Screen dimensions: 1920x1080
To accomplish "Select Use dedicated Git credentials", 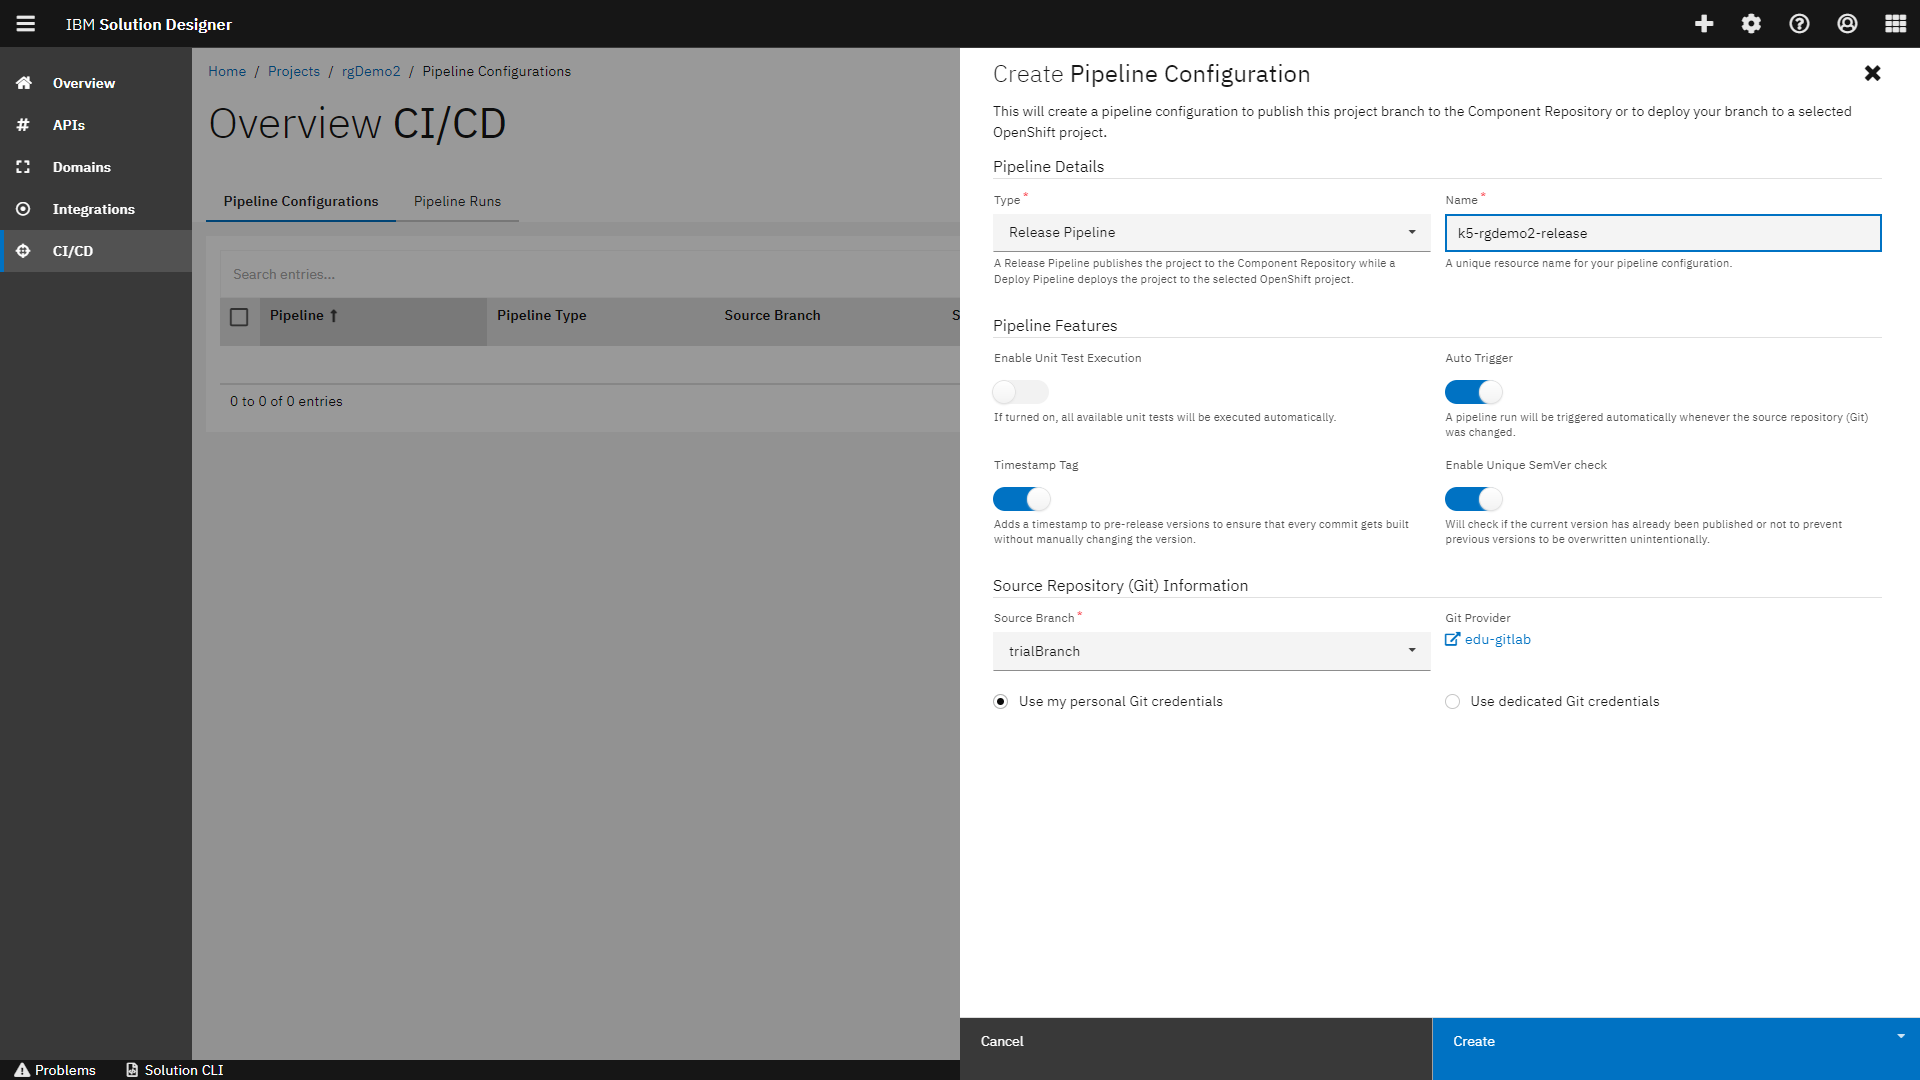I will 1452,701.
